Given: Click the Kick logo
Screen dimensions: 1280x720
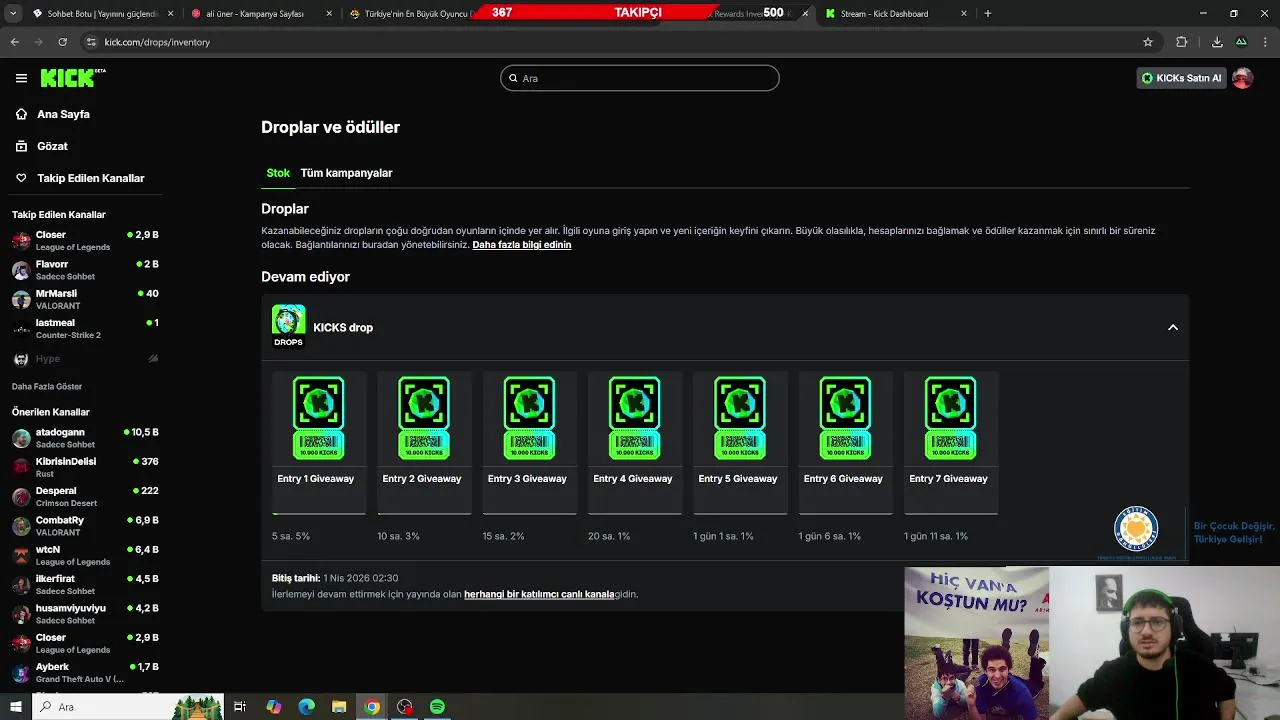Looking at the screenshot, I should [73, 78].
